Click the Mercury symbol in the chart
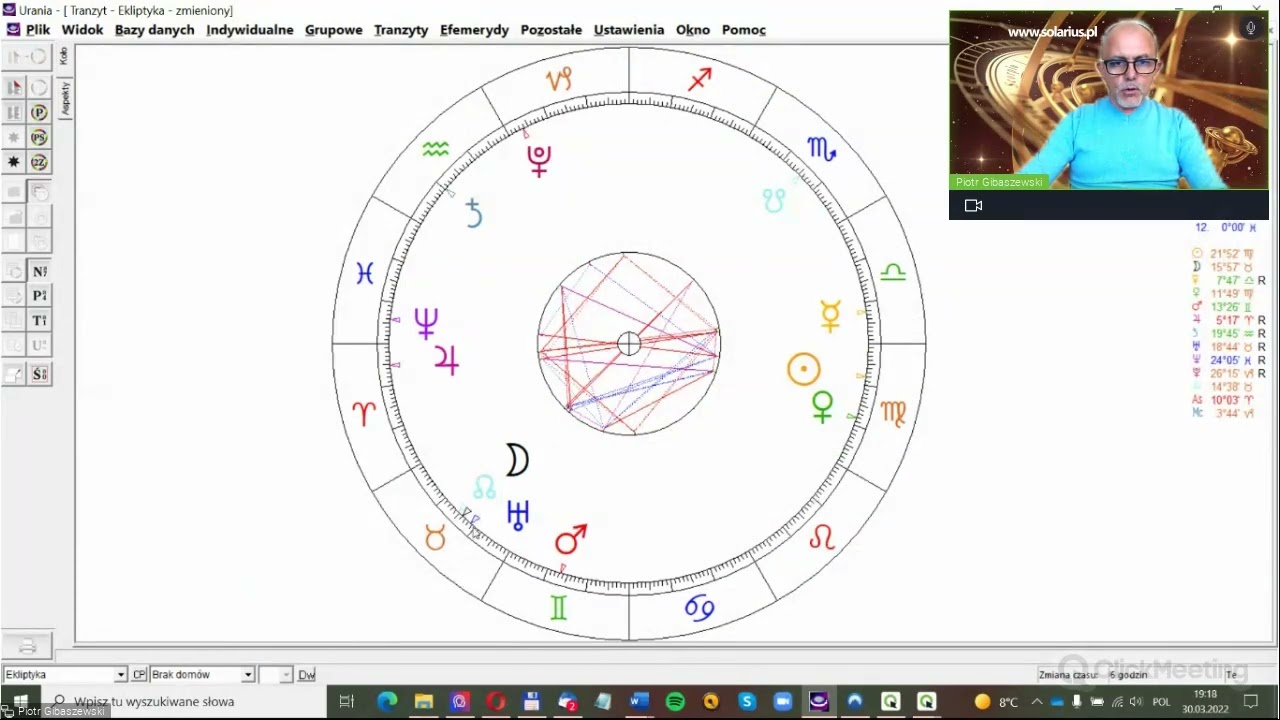 point(830,316)
